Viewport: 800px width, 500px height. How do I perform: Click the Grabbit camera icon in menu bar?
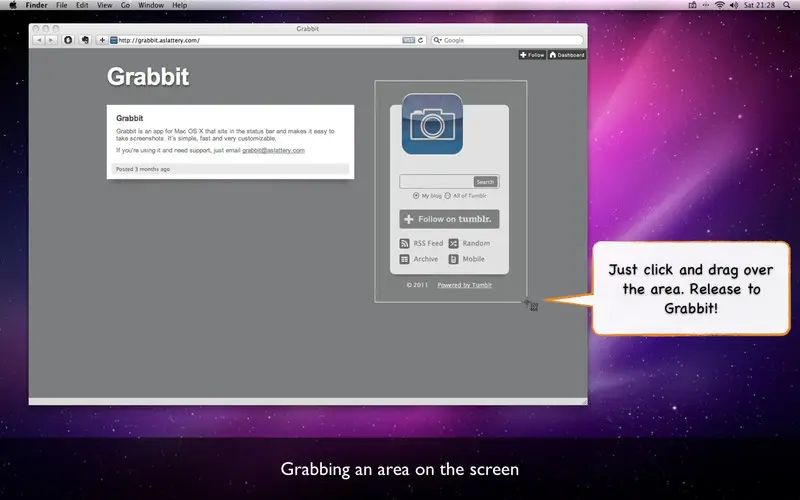[x=692, y=5]
